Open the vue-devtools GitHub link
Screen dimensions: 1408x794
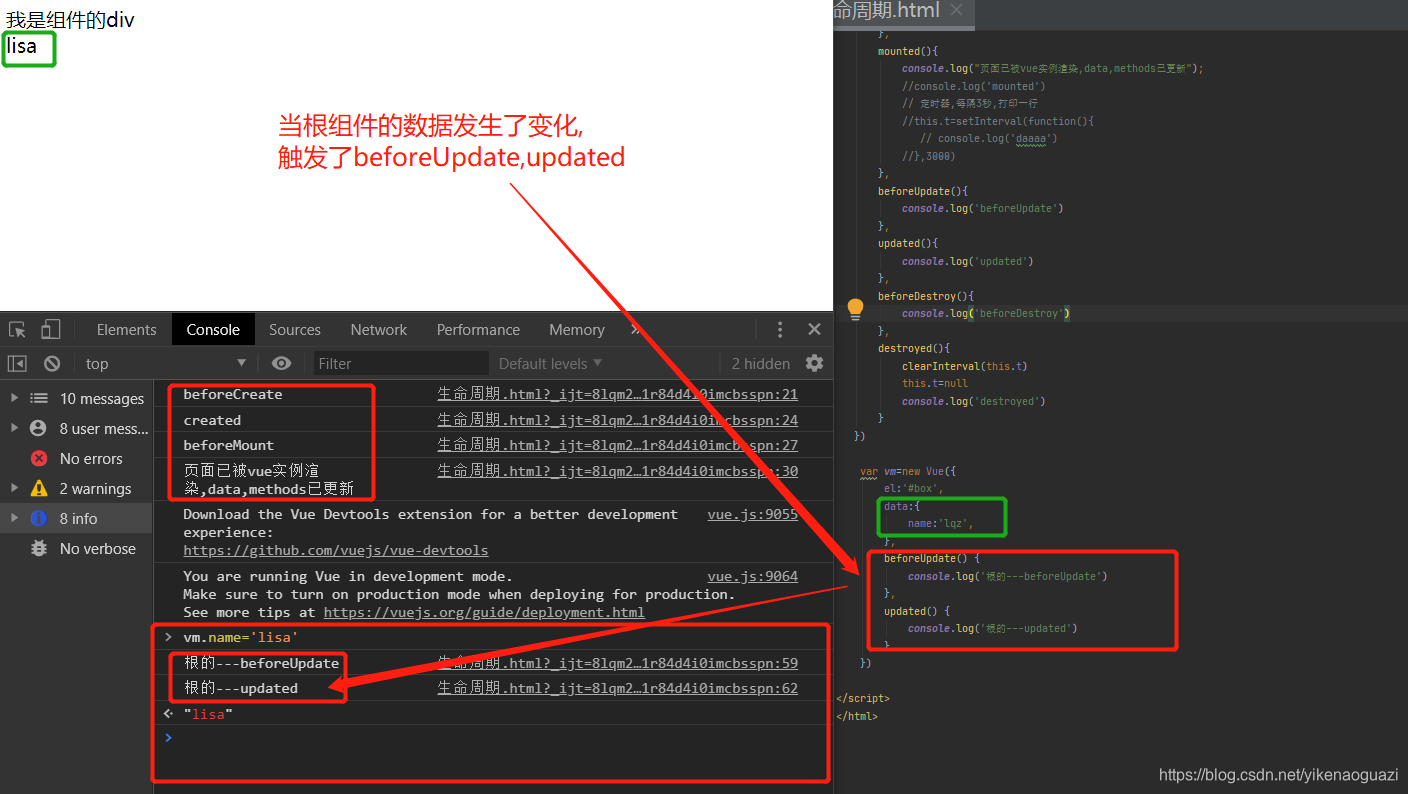(x=336, y=550)
